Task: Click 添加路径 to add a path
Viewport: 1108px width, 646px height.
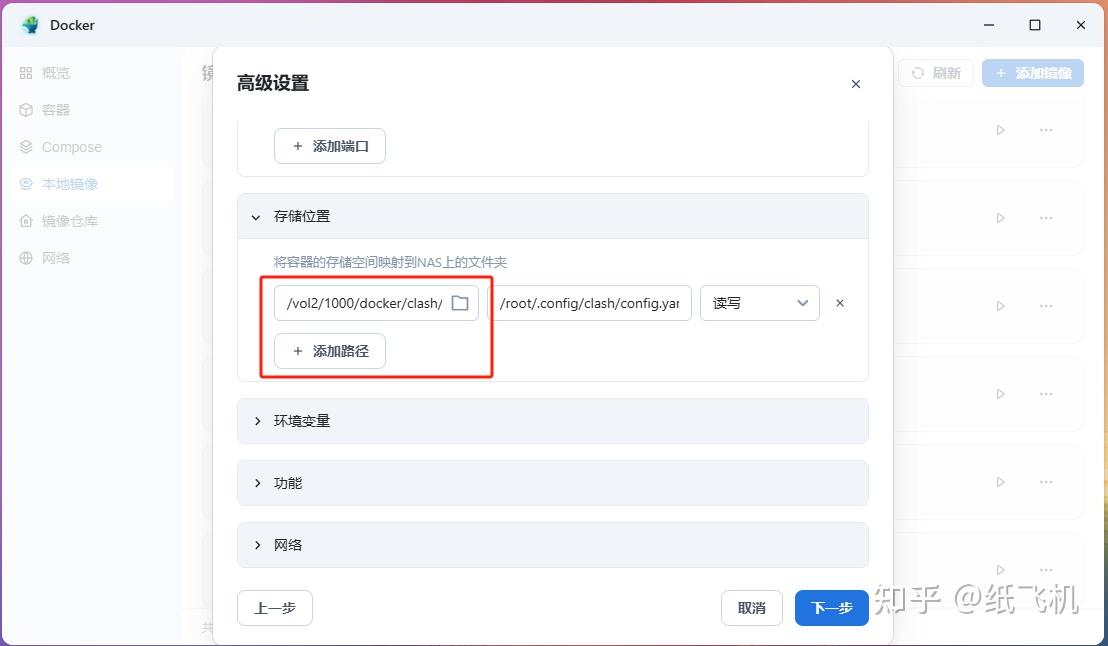Action: pyautogui.click(x=329, y=350)
